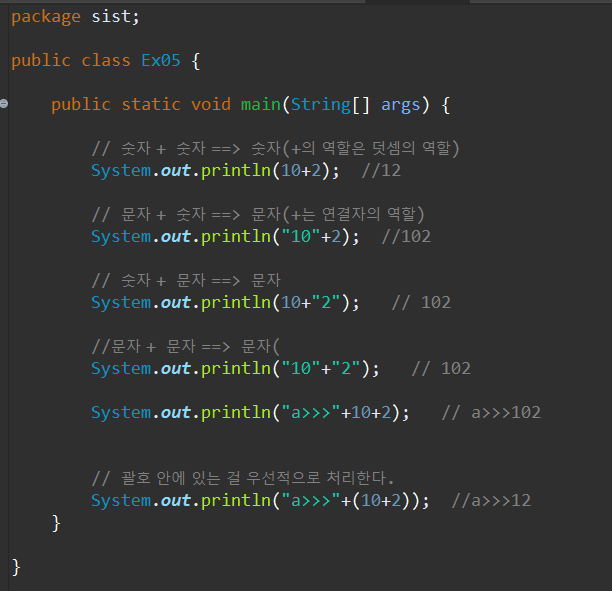The height and width of the screenshot is (591, 612).
Task: Click the println("a>>>"+10+2) statement
Action: click(250, 413)
